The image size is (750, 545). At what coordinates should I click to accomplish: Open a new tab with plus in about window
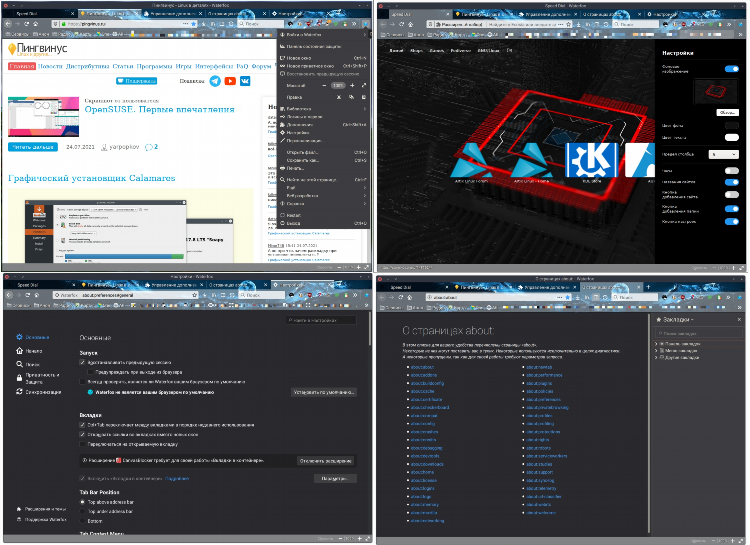[x=648, y=287]
